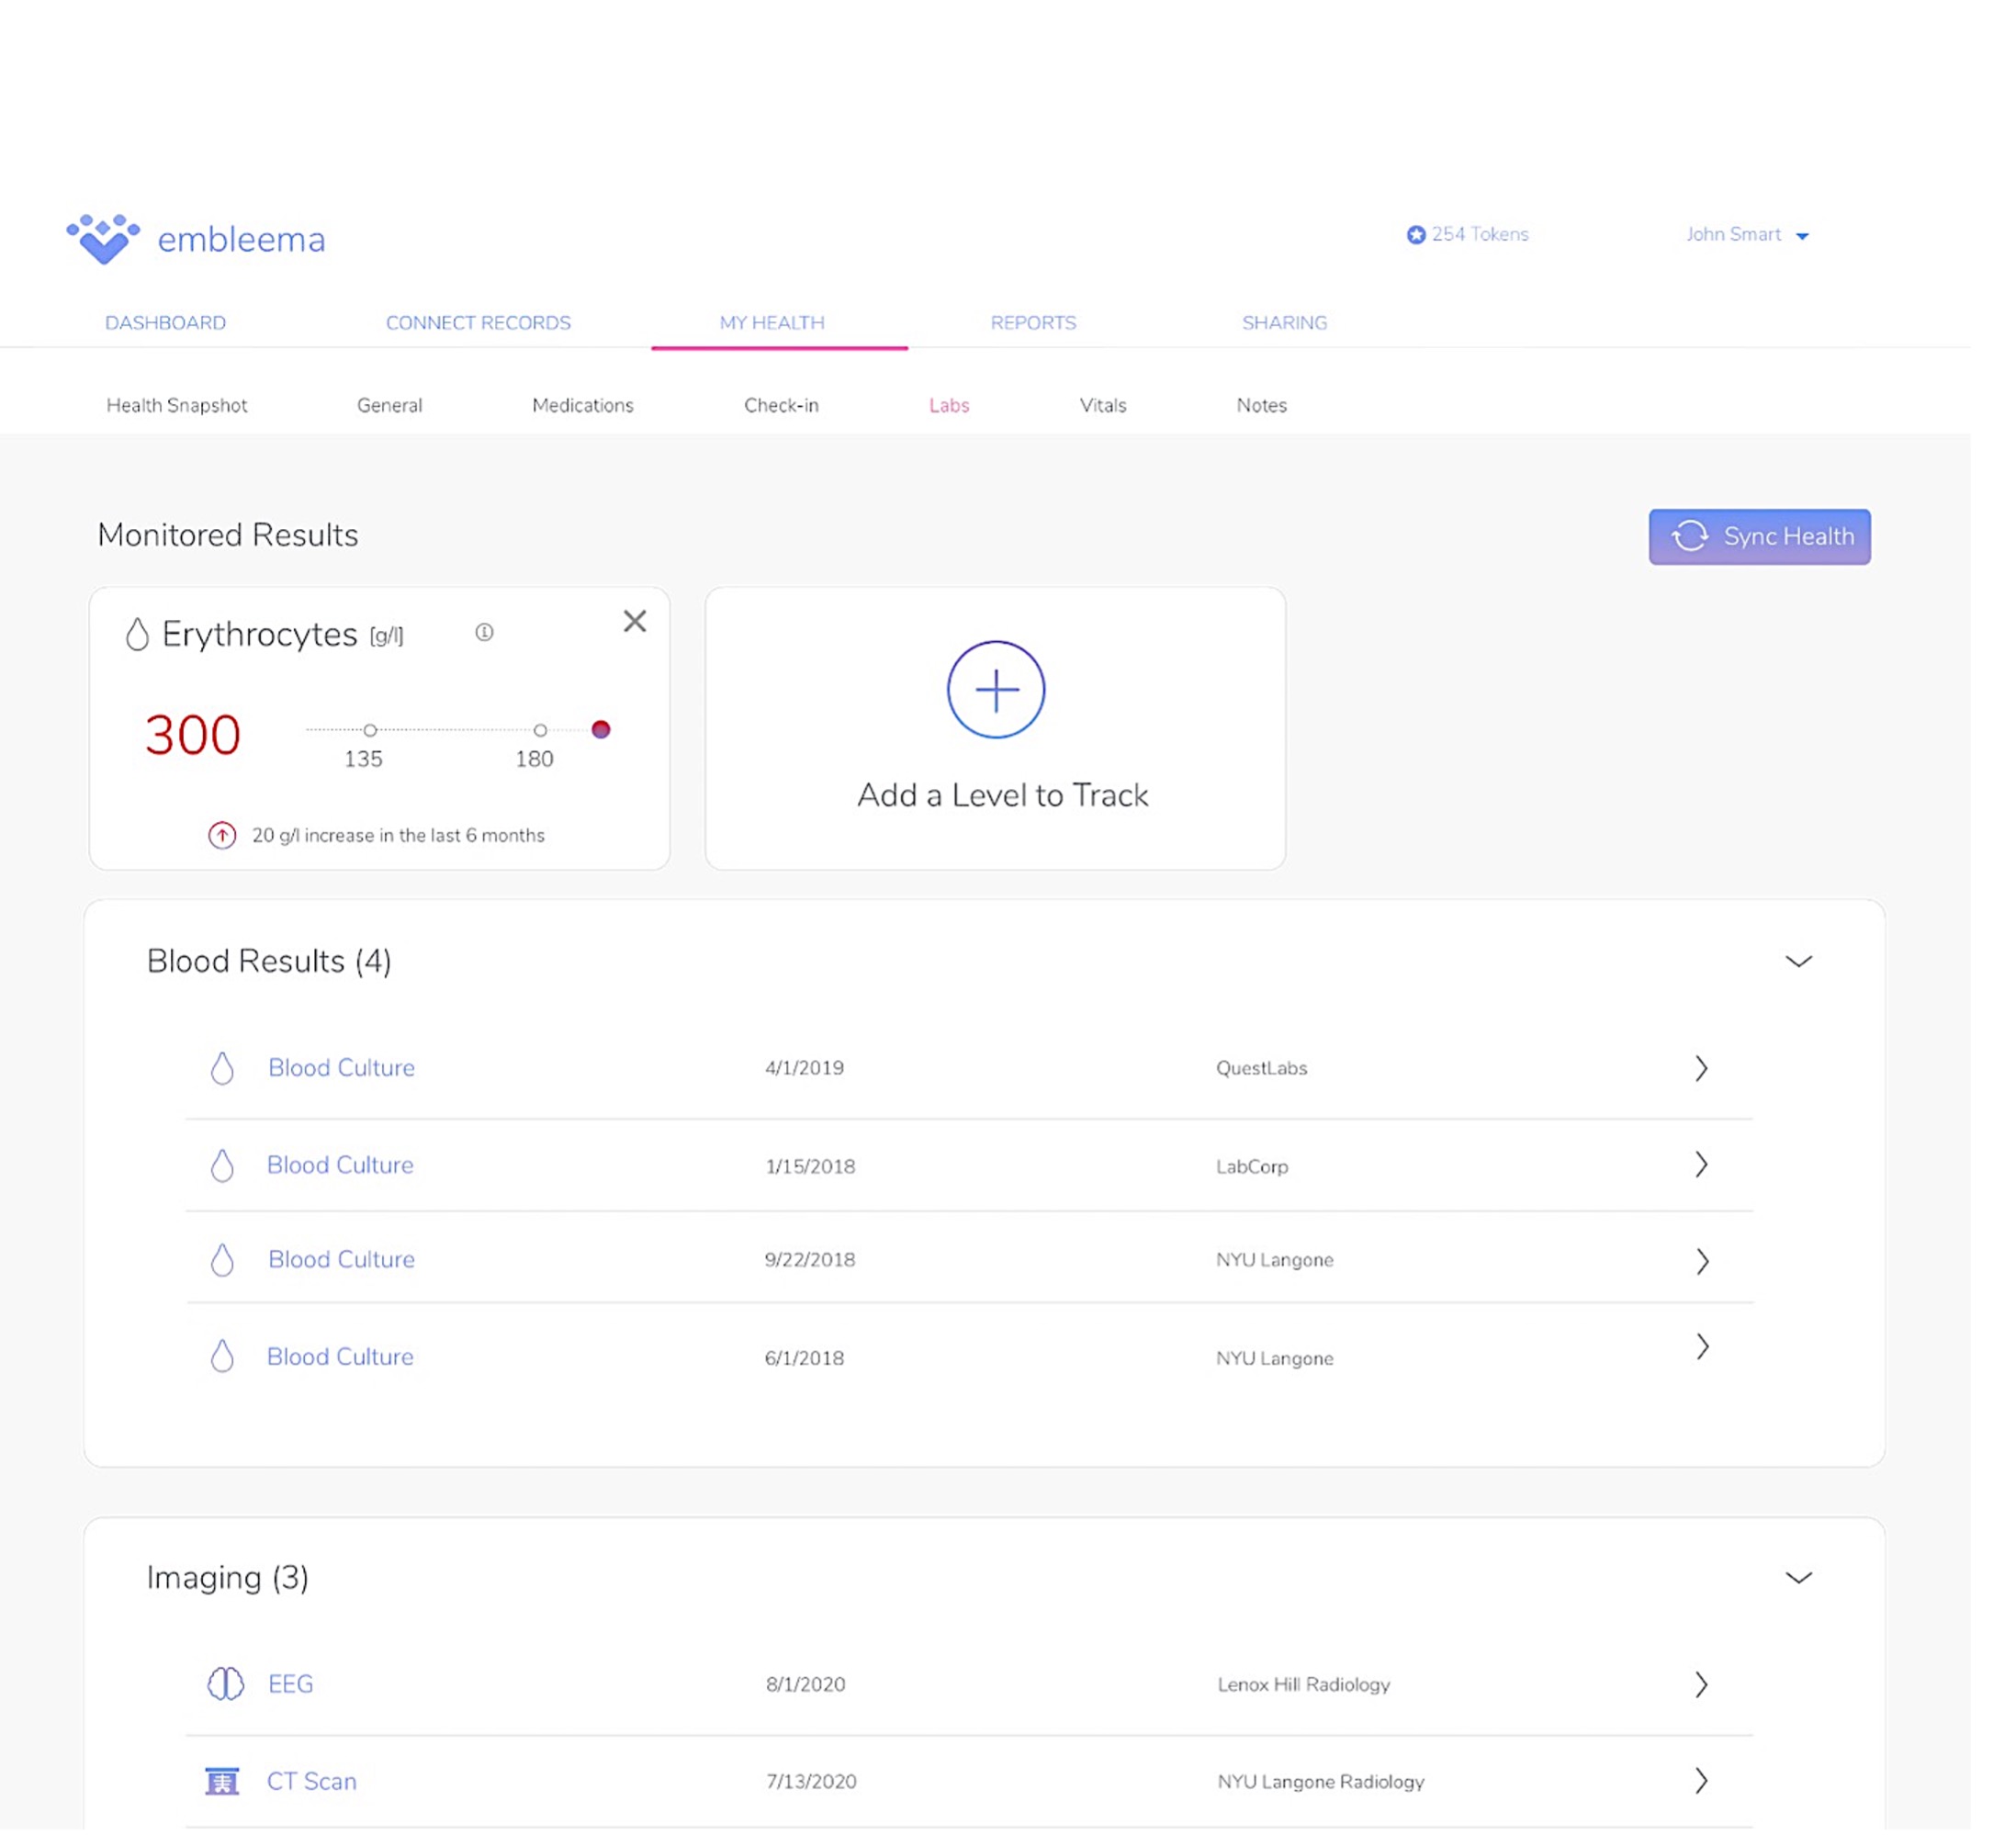2016x1835 pixels.
Task: Open the Lenox Hill Radiology EEG row arrow
Action: (1701, 1684)
